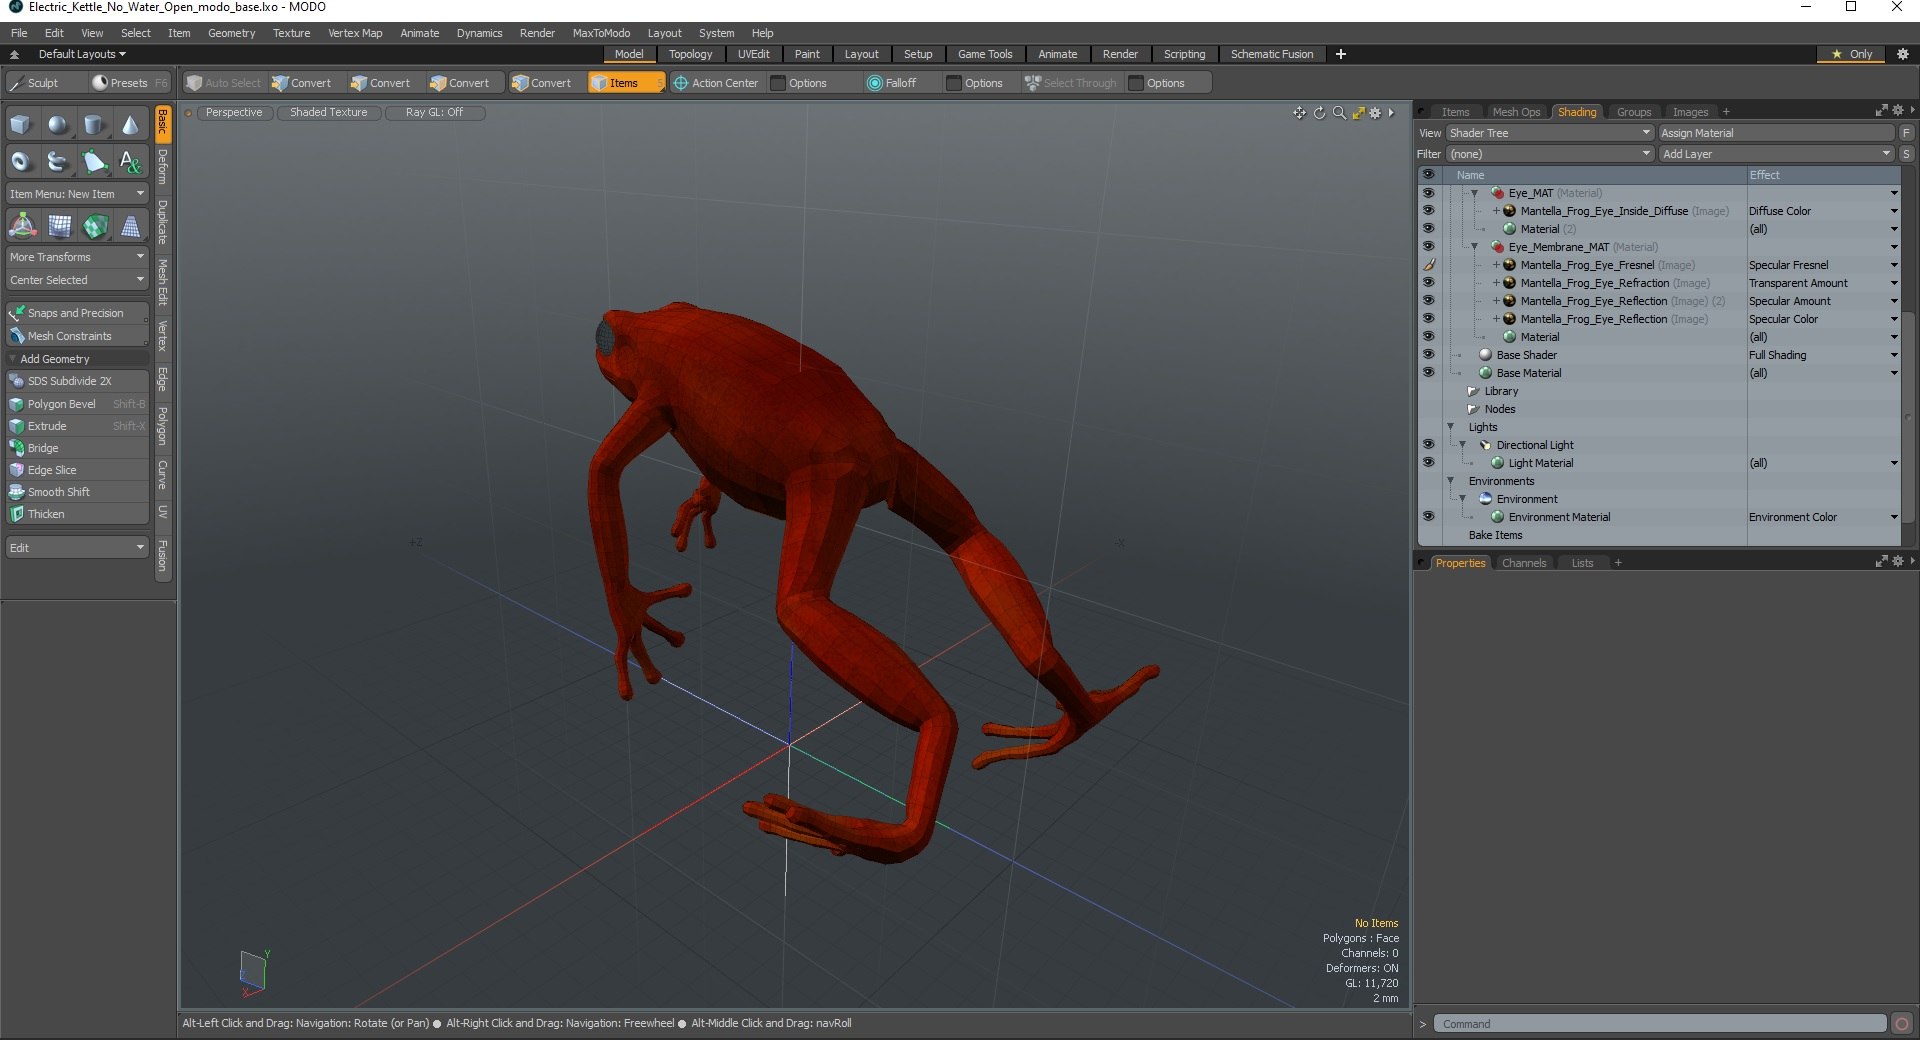The height and width of the screenshot is (1040, 1920).
Task: Open the Edit dropdown in left panel
Action: pyautogui.click(x=77, y=548)
